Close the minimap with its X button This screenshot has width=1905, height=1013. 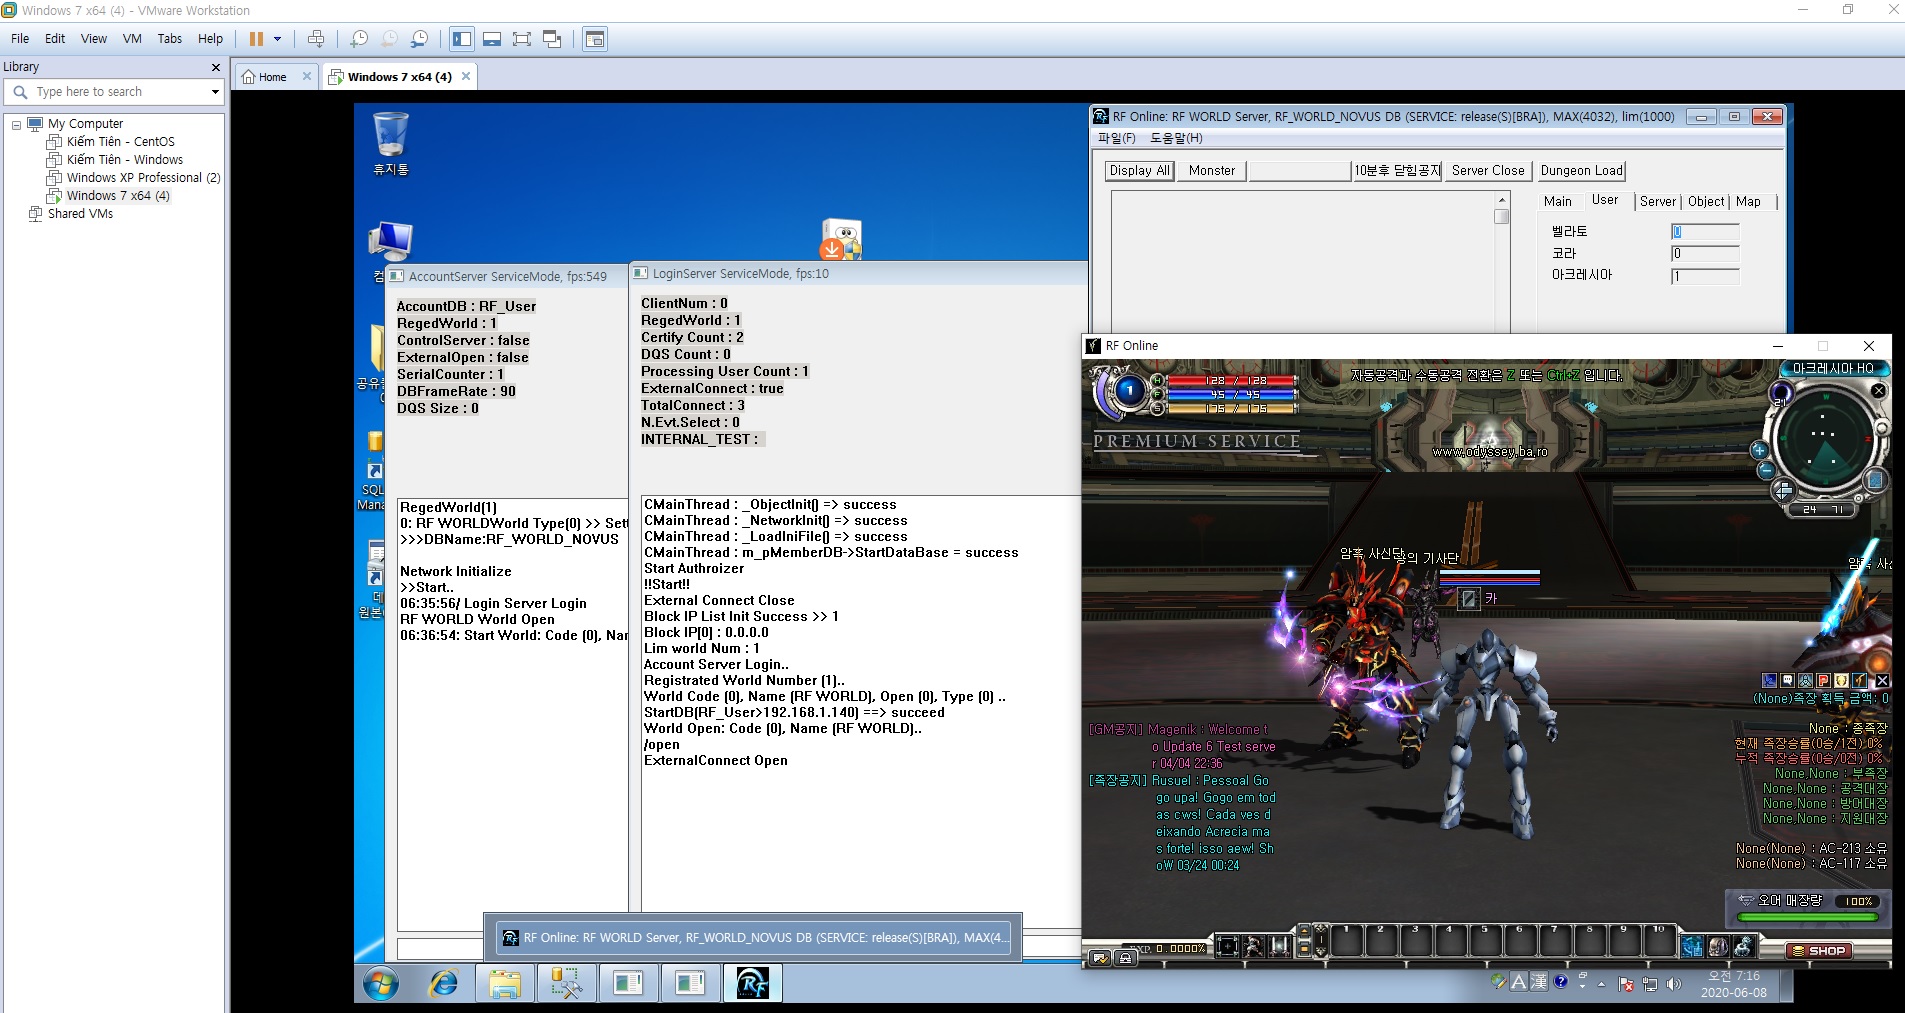(1878, 391)
